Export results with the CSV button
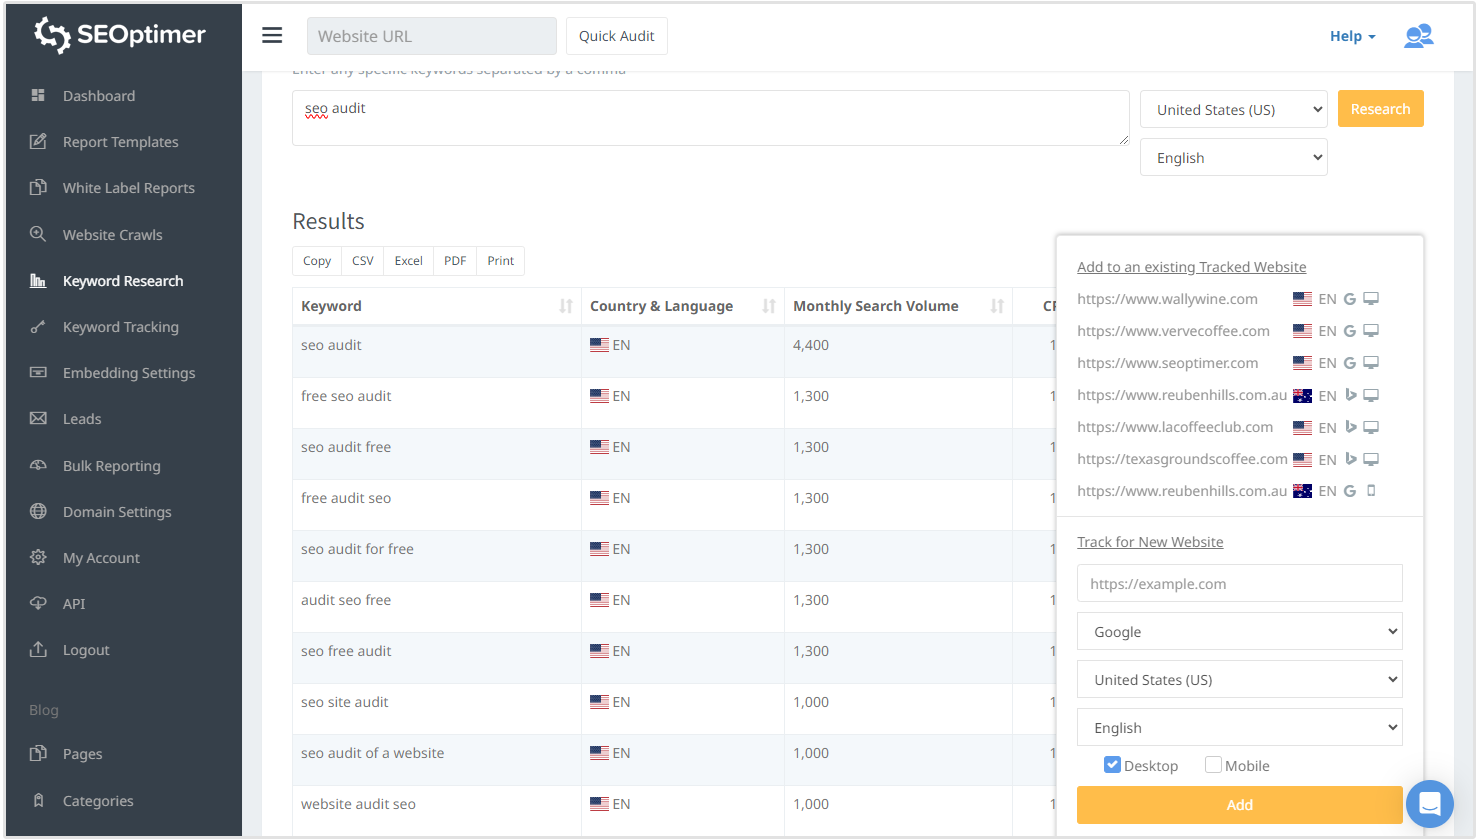Screen dimensions: 1480x840 362,261
